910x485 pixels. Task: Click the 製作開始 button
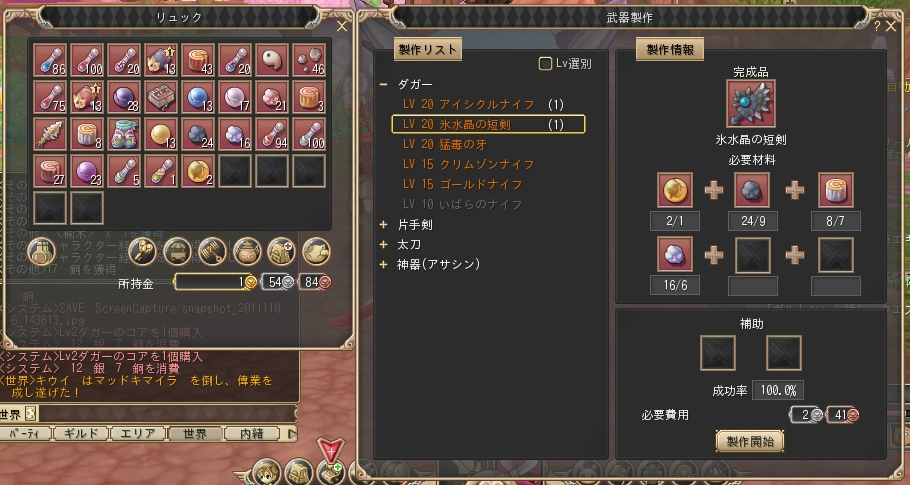coord(750,441)
